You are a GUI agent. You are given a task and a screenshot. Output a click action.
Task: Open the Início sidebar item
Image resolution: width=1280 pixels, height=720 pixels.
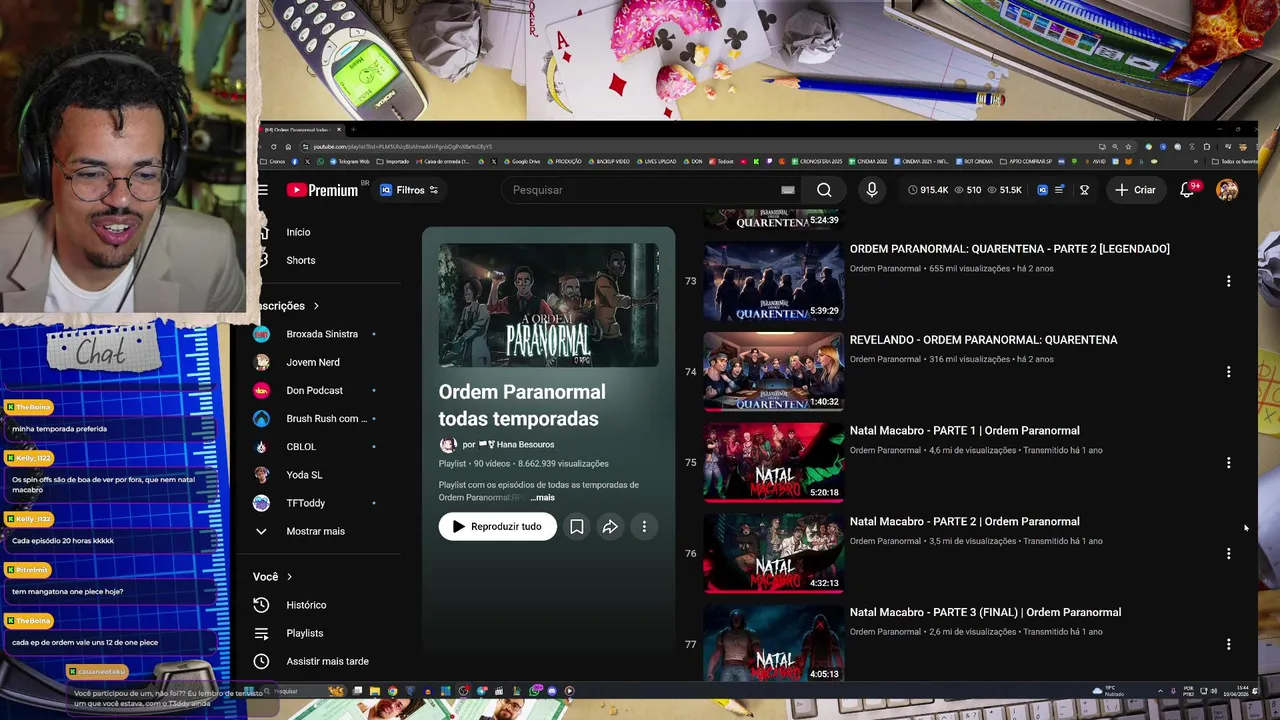[298, 232]
